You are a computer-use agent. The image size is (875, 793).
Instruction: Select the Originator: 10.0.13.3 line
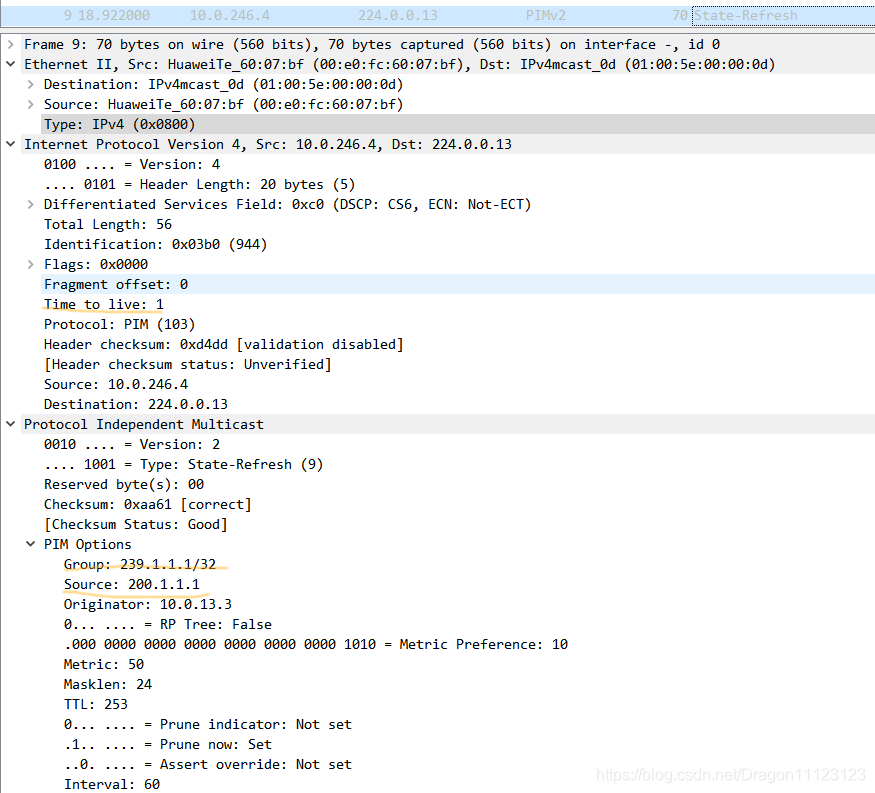click(x=148, y=604)
